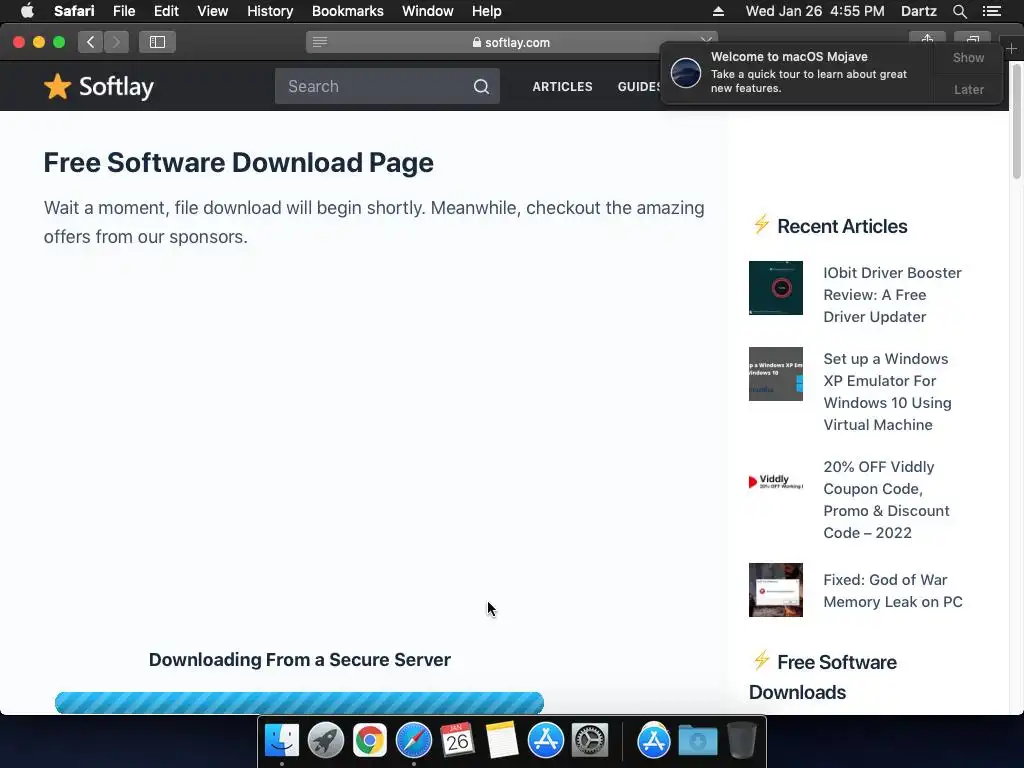Open the View menu
This screenshot has width=1024, height=768.
[x=213, y=11]
